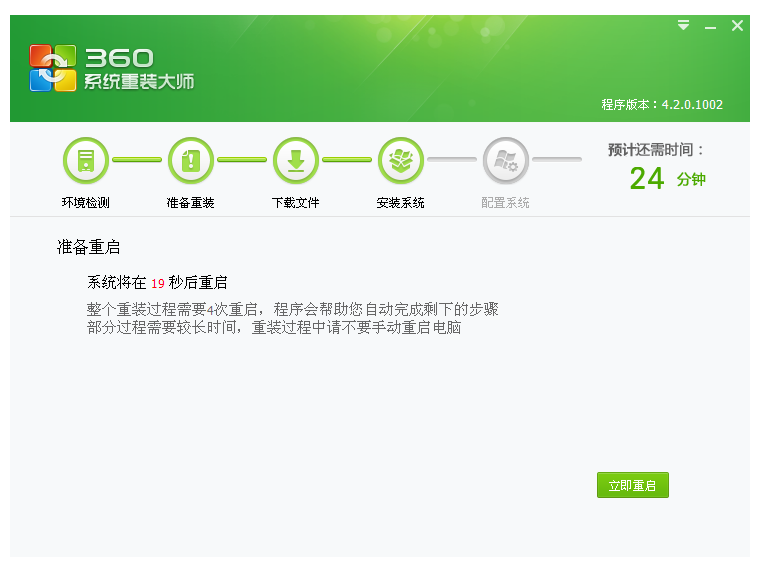Click the 下载文件 download step icon

coord(296,160)
